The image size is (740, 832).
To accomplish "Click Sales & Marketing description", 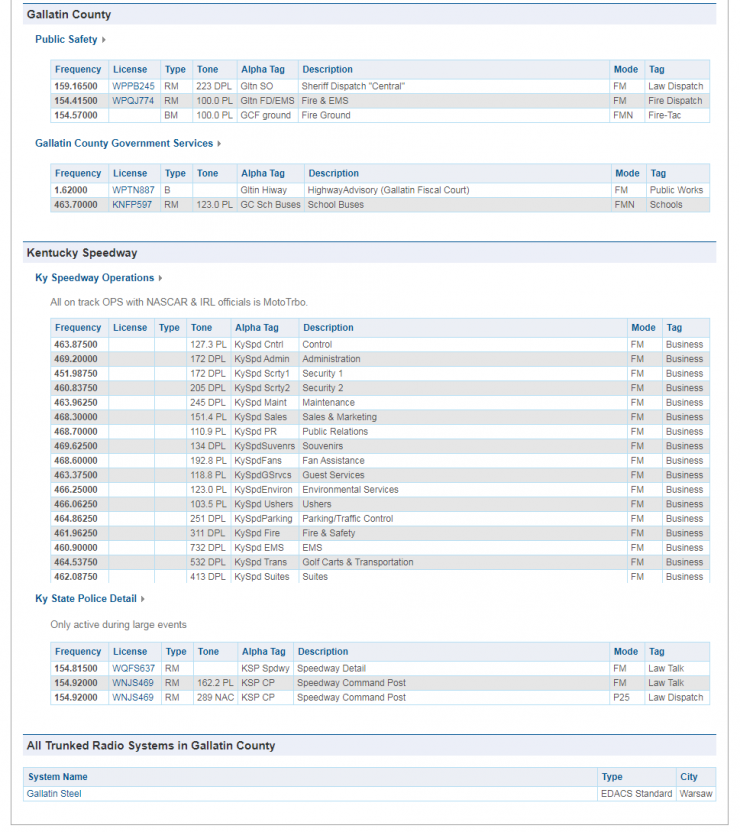I will [339, 417].
